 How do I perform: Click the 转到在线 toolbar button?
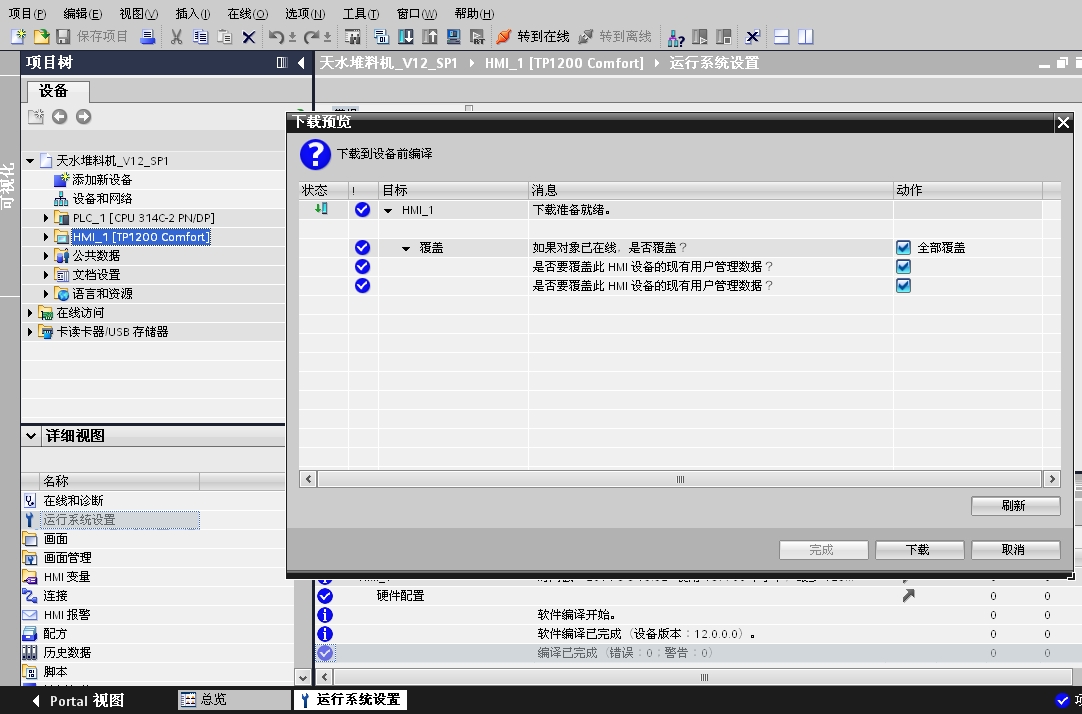point(533,37)
